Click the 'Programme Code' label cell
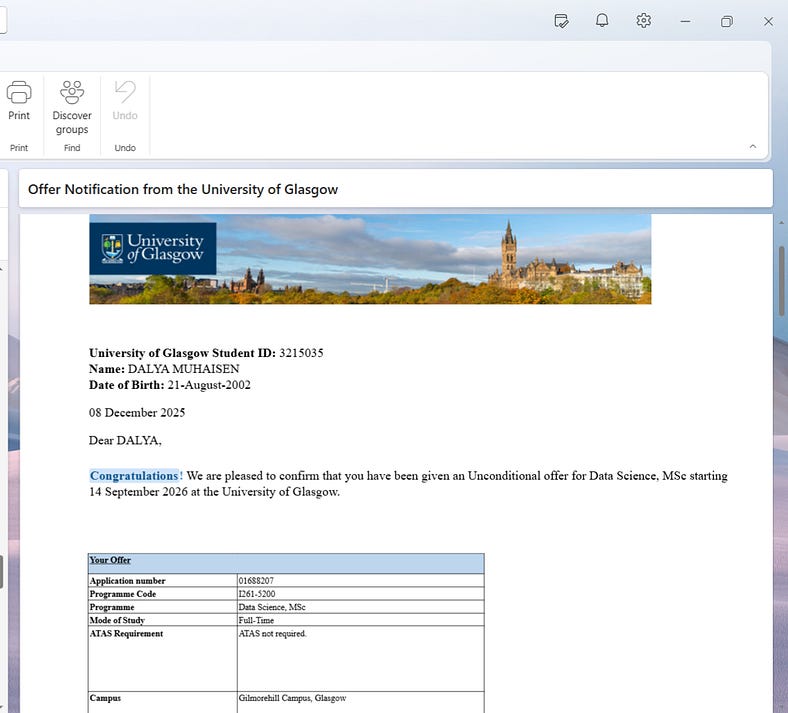The height and width of the screenshot is (713, 788). 162,593
